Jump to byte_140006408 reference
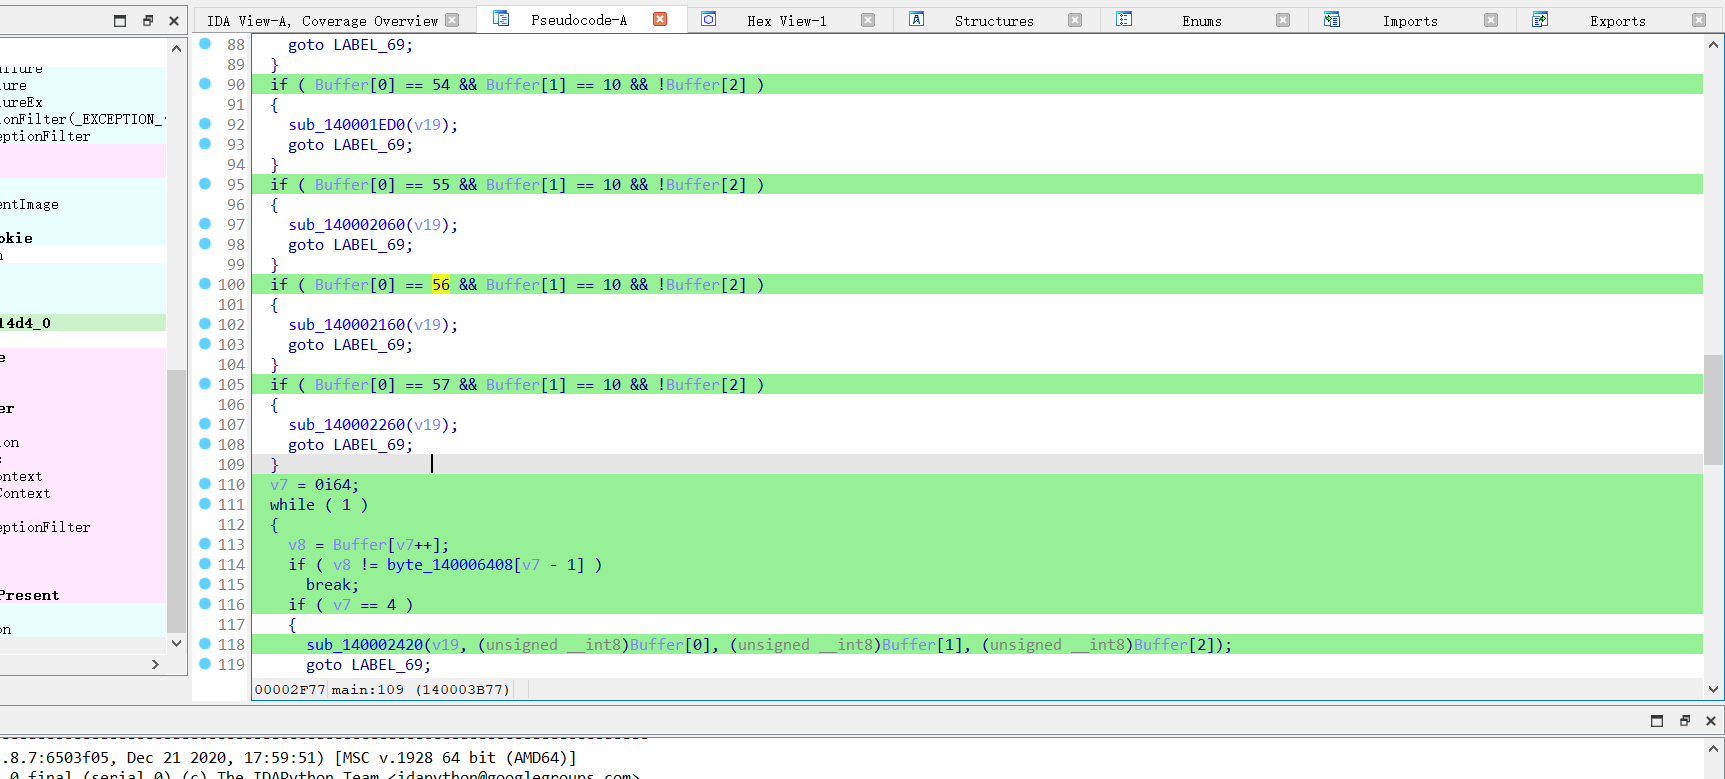This screenshot has width=1725, height=779. pyautogui.click(x=450, y=565)
